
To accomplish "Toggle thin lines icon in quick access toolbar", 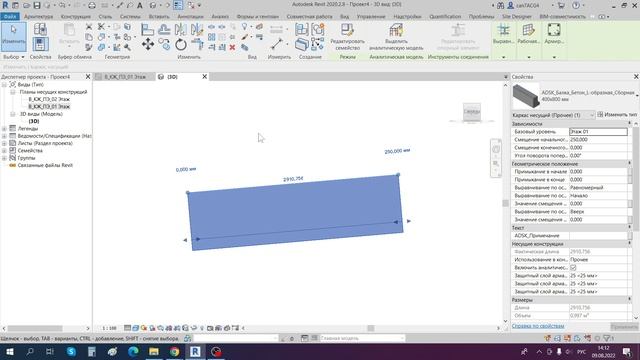I will 178,5.
